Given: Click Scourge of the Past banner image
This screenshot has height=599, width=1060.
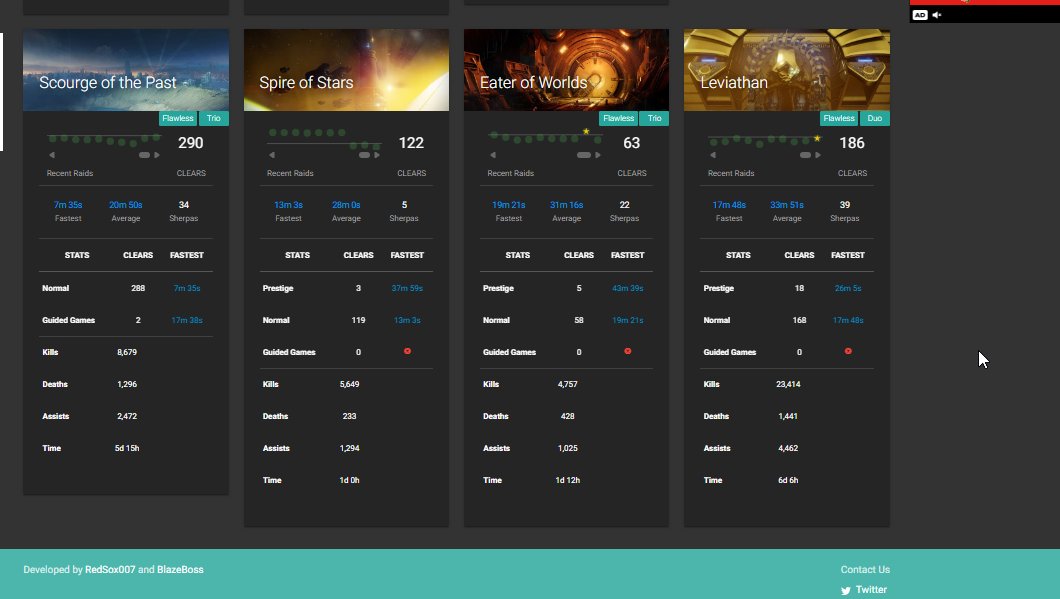Looking at the screenshot, I should click(126, 70).
